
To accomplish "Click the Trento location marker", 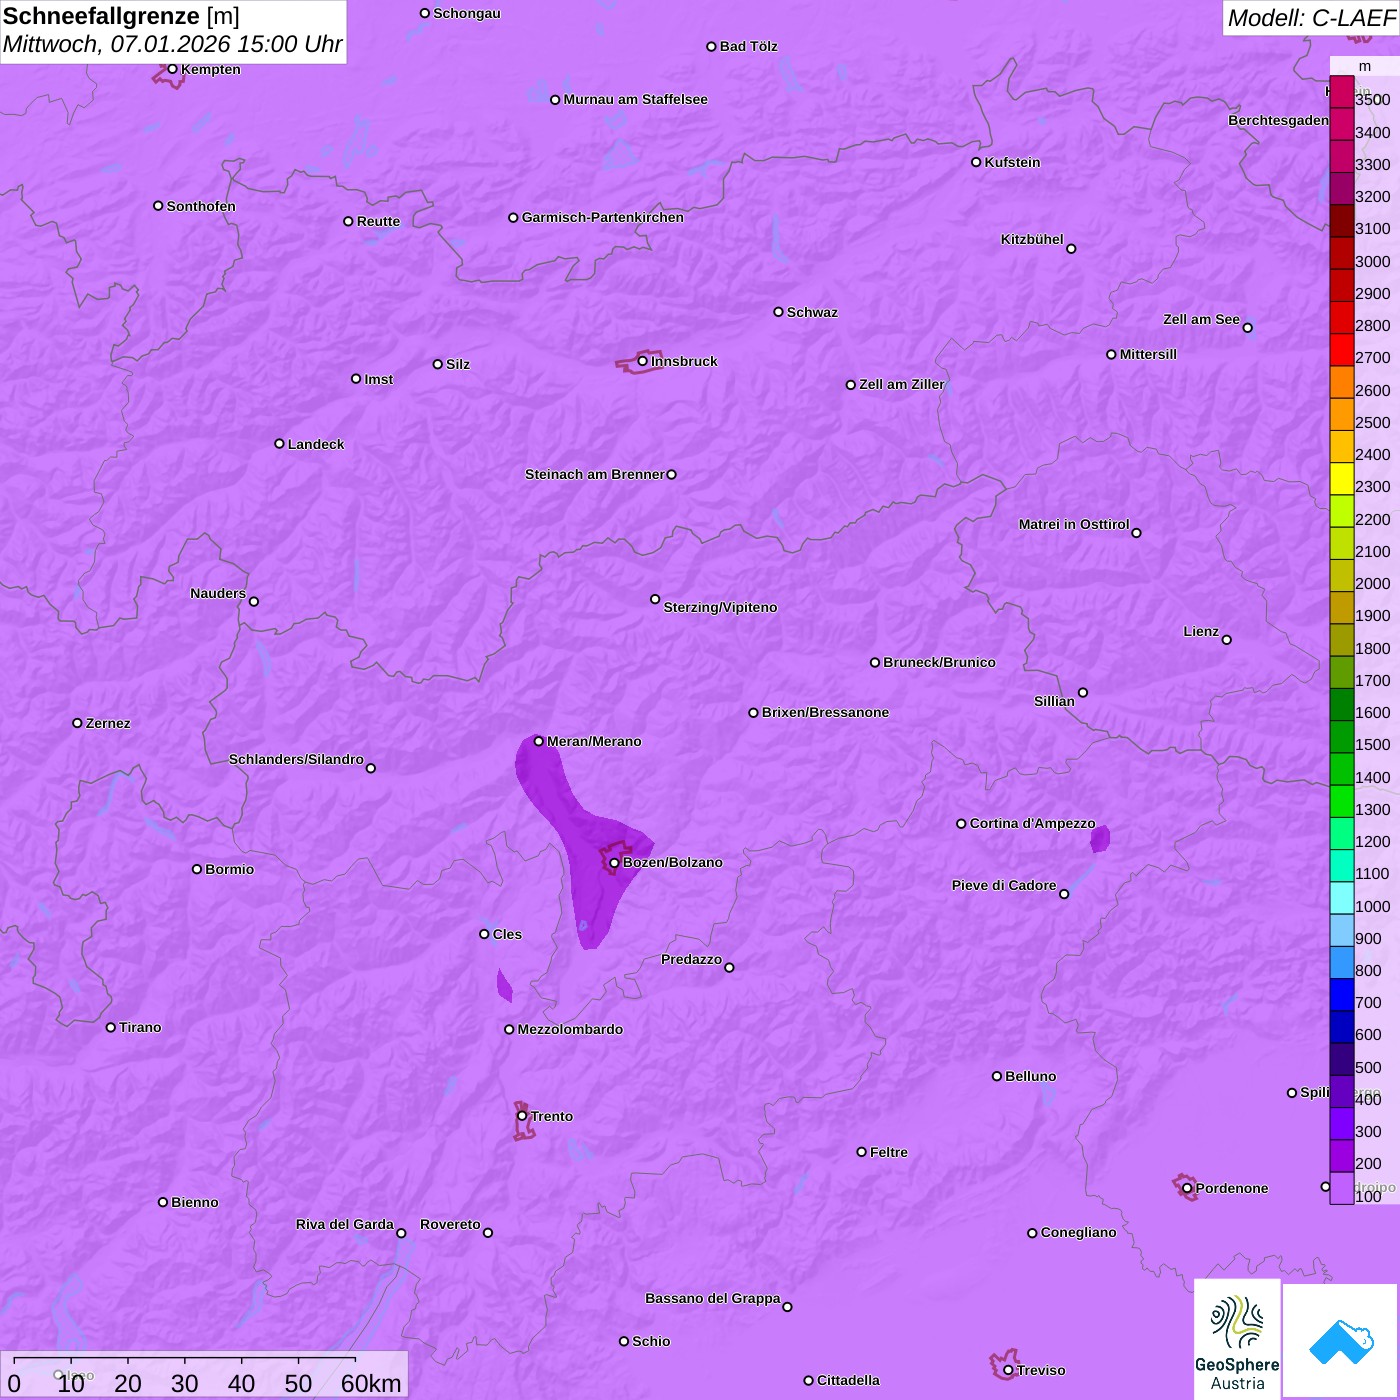I will click(x=522, y=1116).
